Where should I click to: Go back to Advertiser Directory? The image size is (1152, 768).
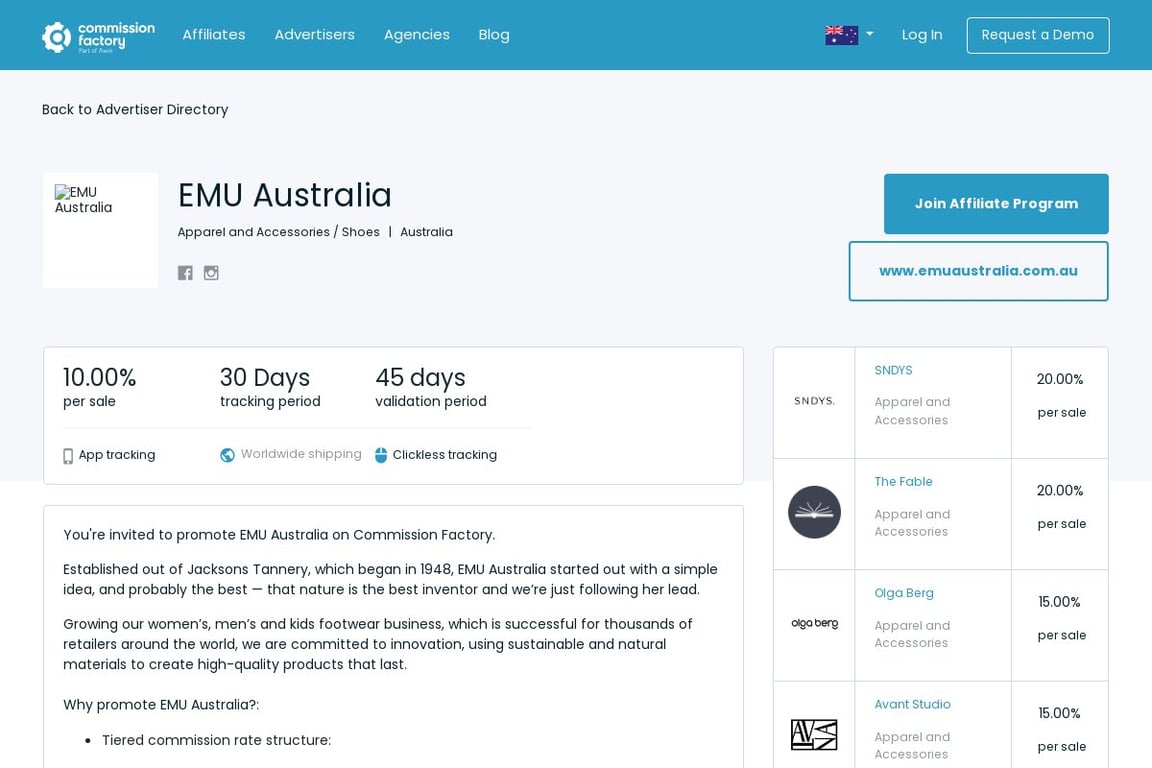(135, 110)
